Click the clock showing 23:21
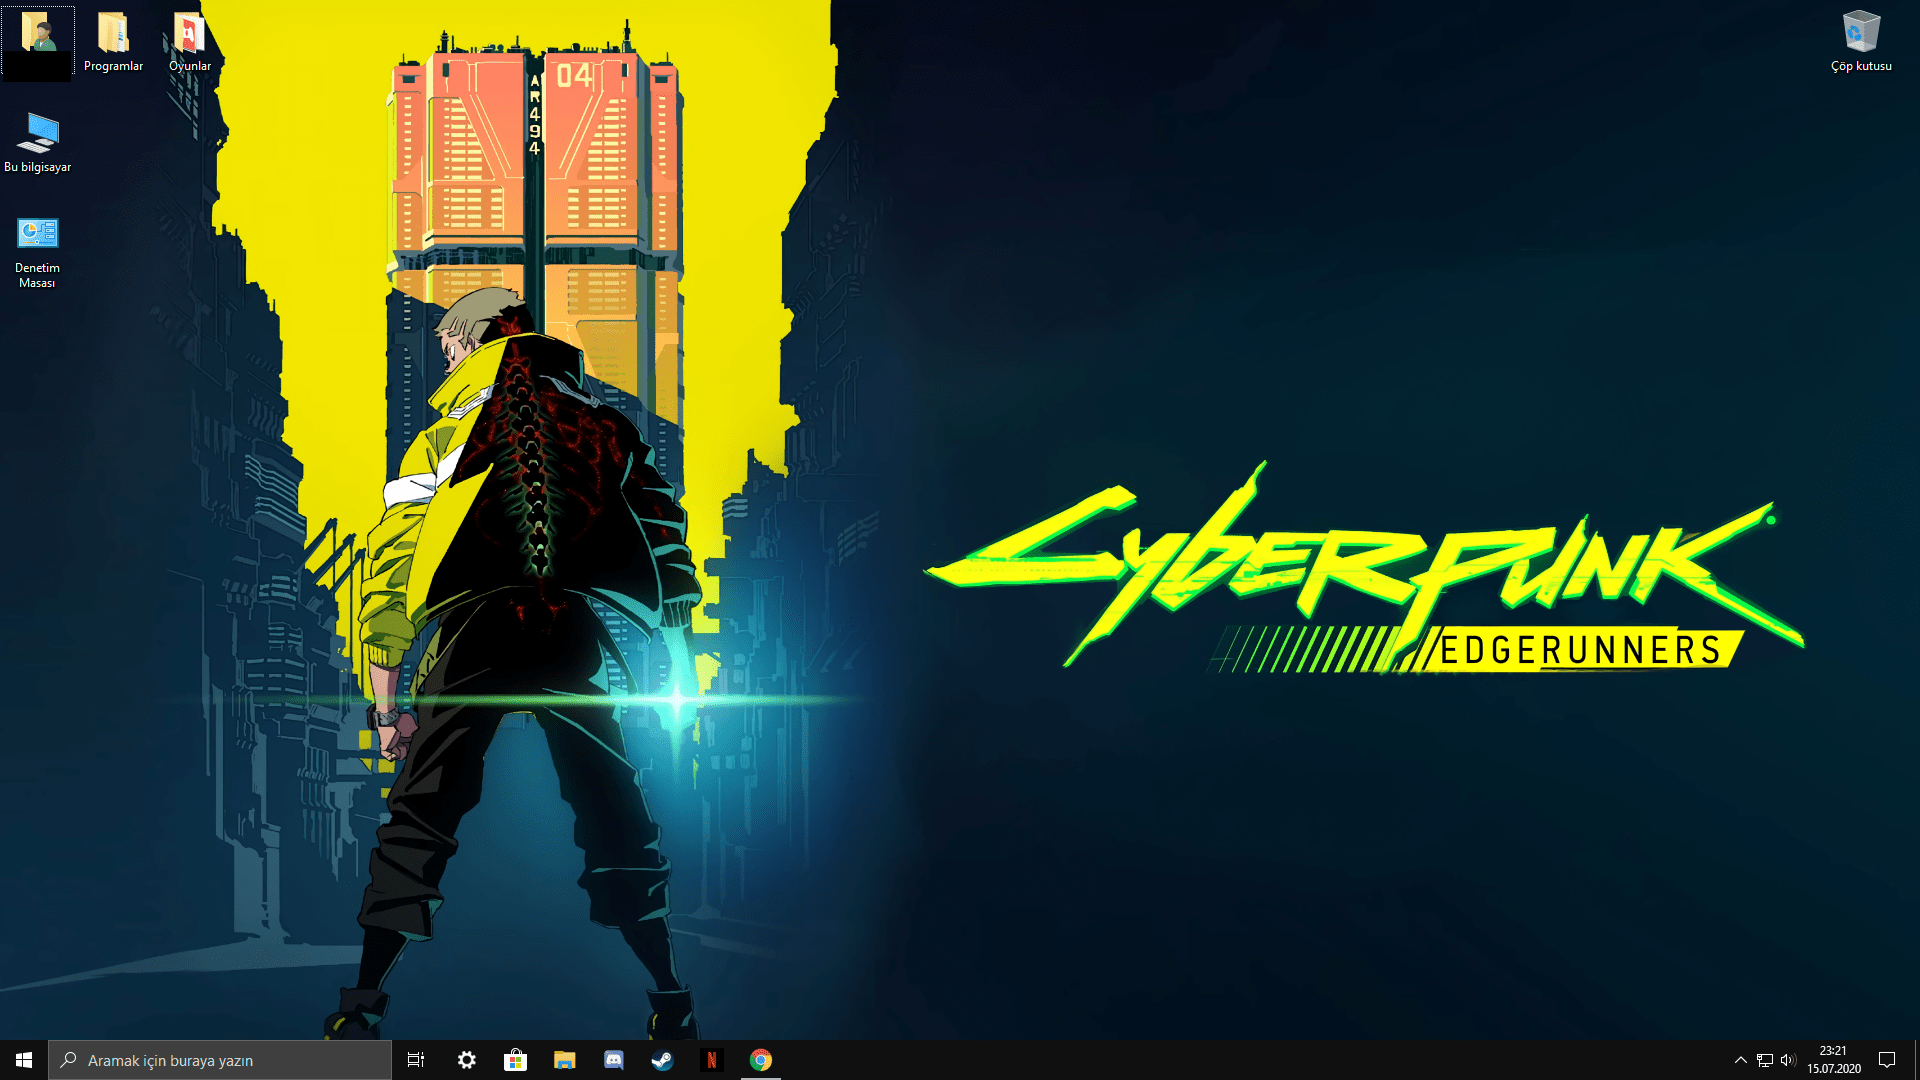Screen dimensions: 1920x1080 (x=1833, y=1060)
